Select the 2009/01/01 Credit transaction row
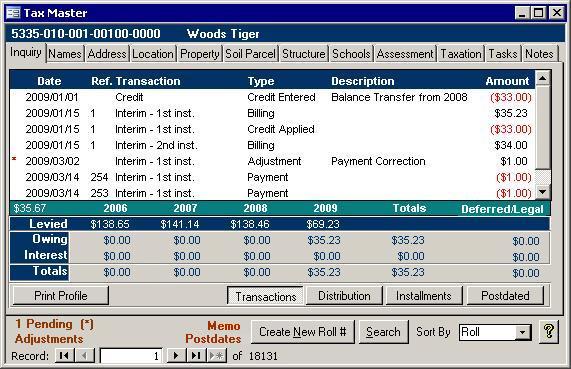The image size is (571, 369). (272, 97)
